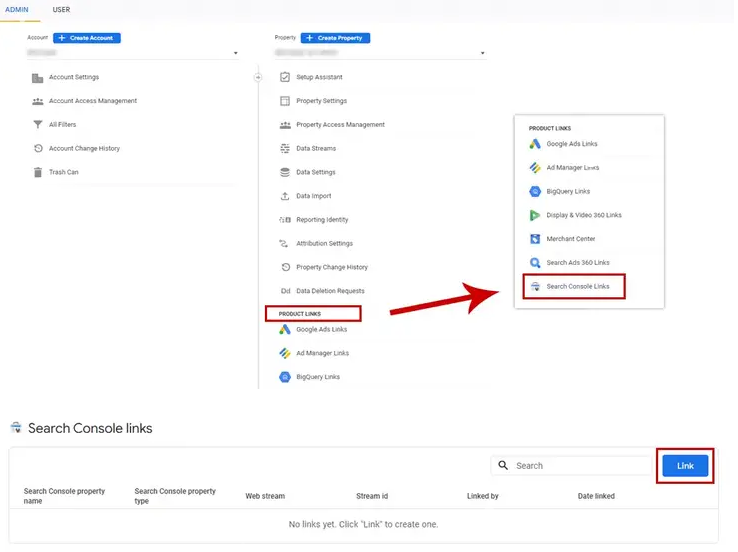This screenshot has width=738, height=552.
Task: Click the Search input field
Action: pyautogui.click(x=571, y=466)
